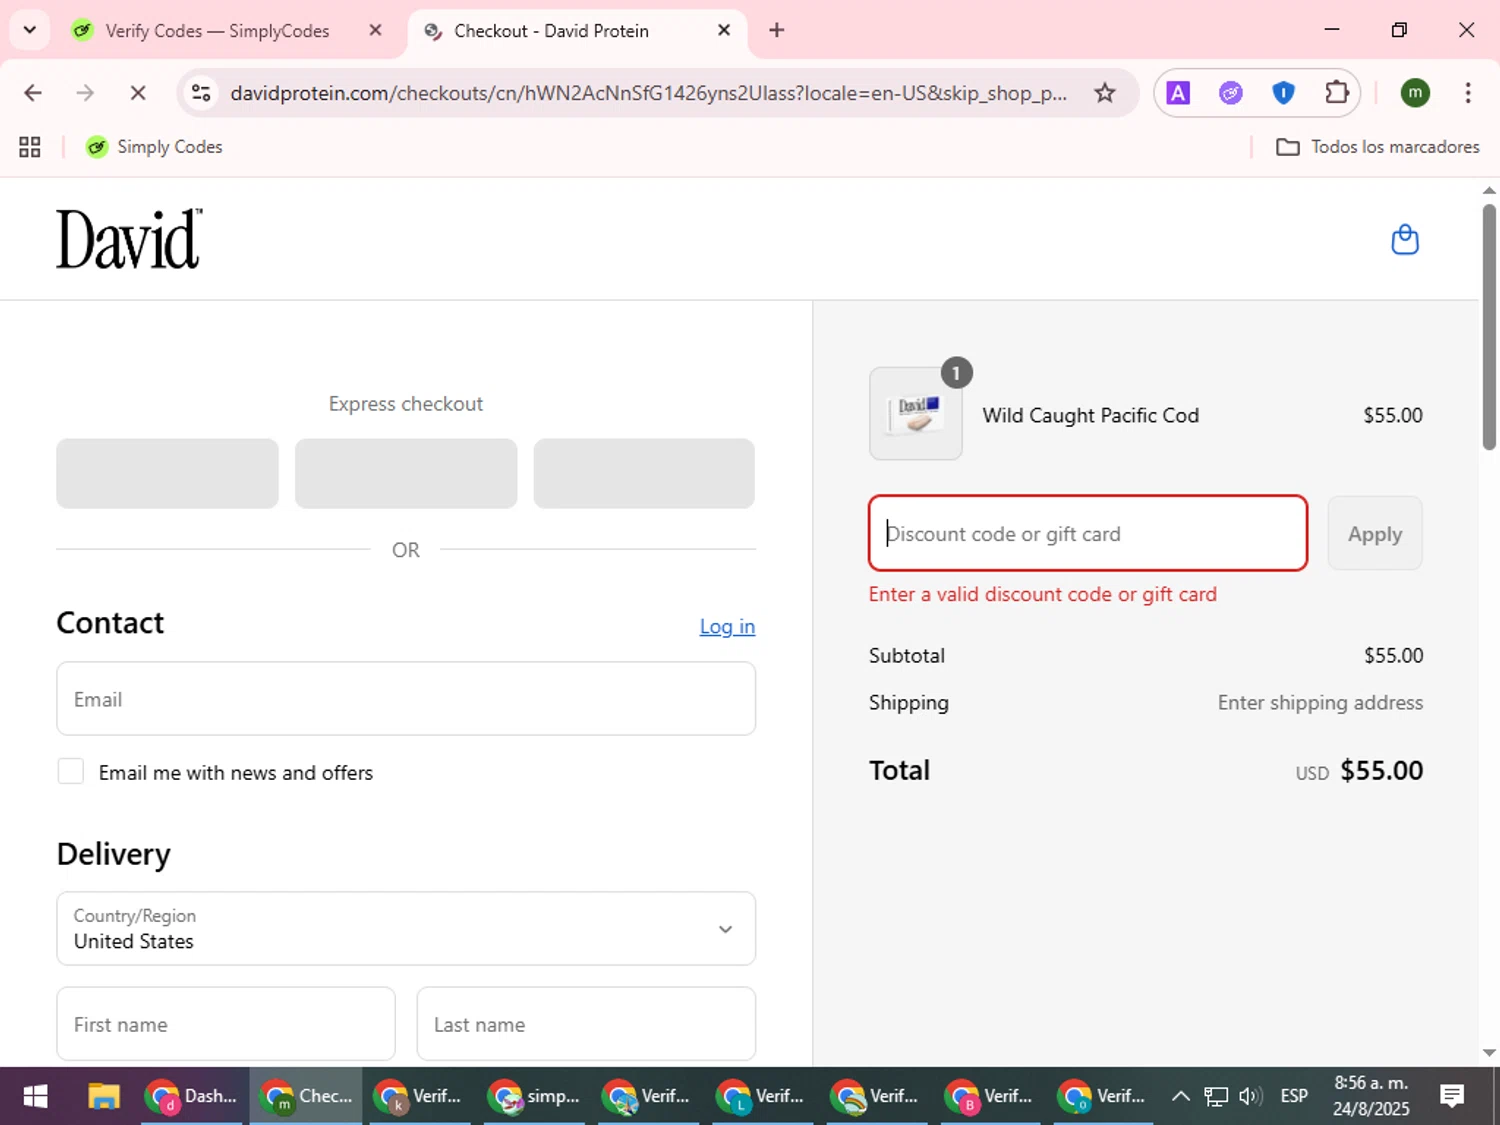
Task: Open the purple A extension
Action: coord(1178,93)
